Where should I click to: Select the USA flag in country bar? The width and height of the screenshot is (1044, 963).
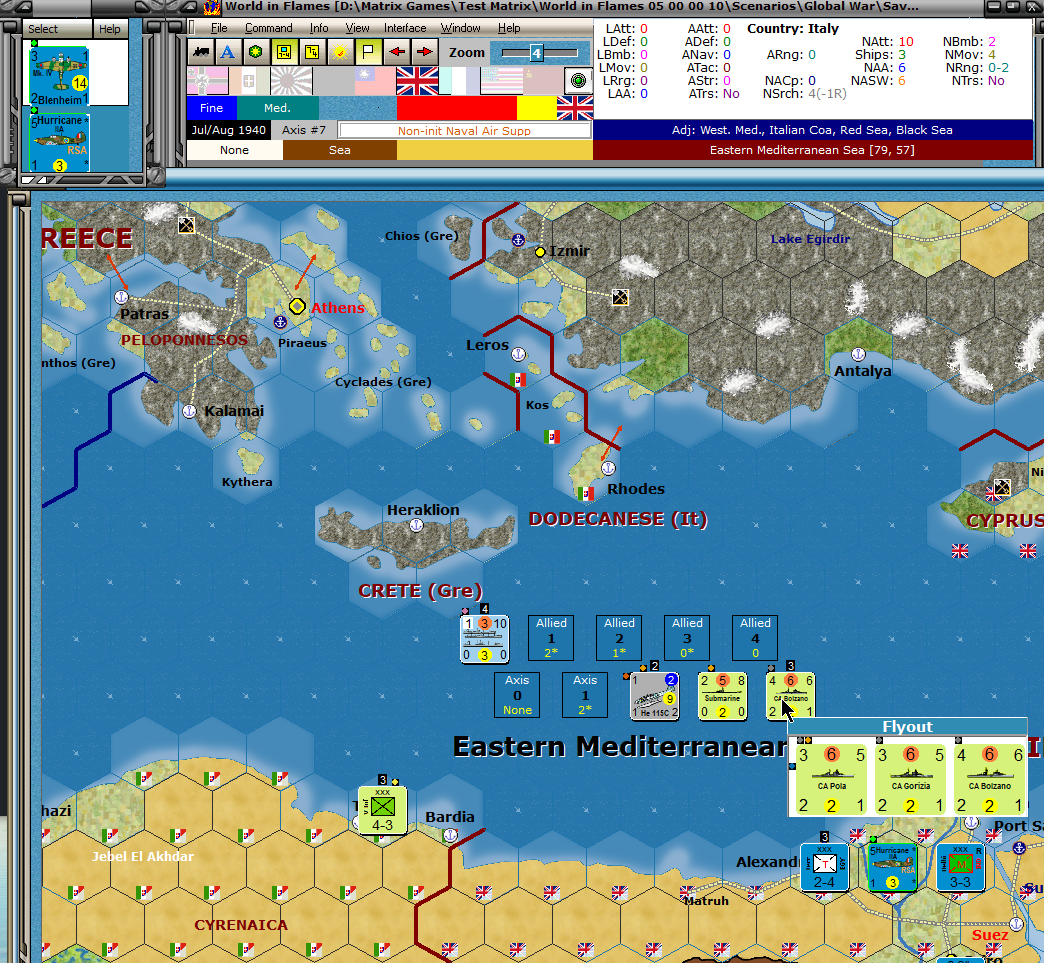pyautogui.click(x=501, y=81)
